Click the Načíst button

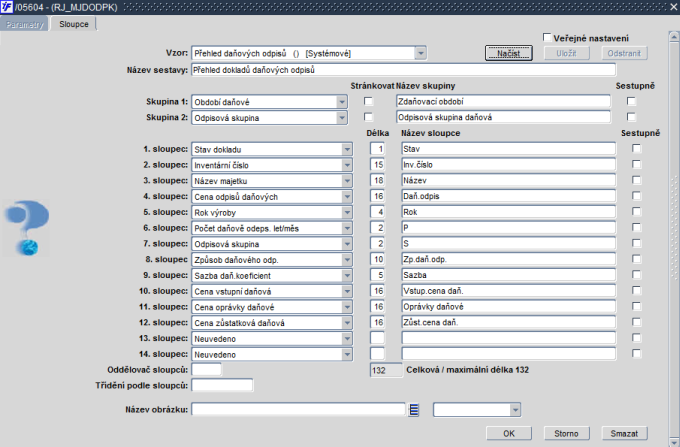tap(509, 53)
